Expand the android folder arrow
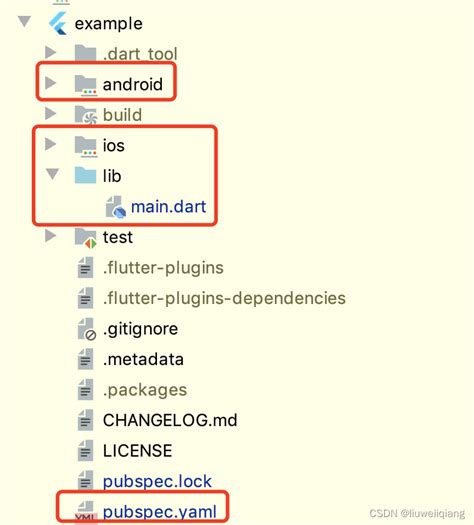The image size is (474, 525). [51, 83]
